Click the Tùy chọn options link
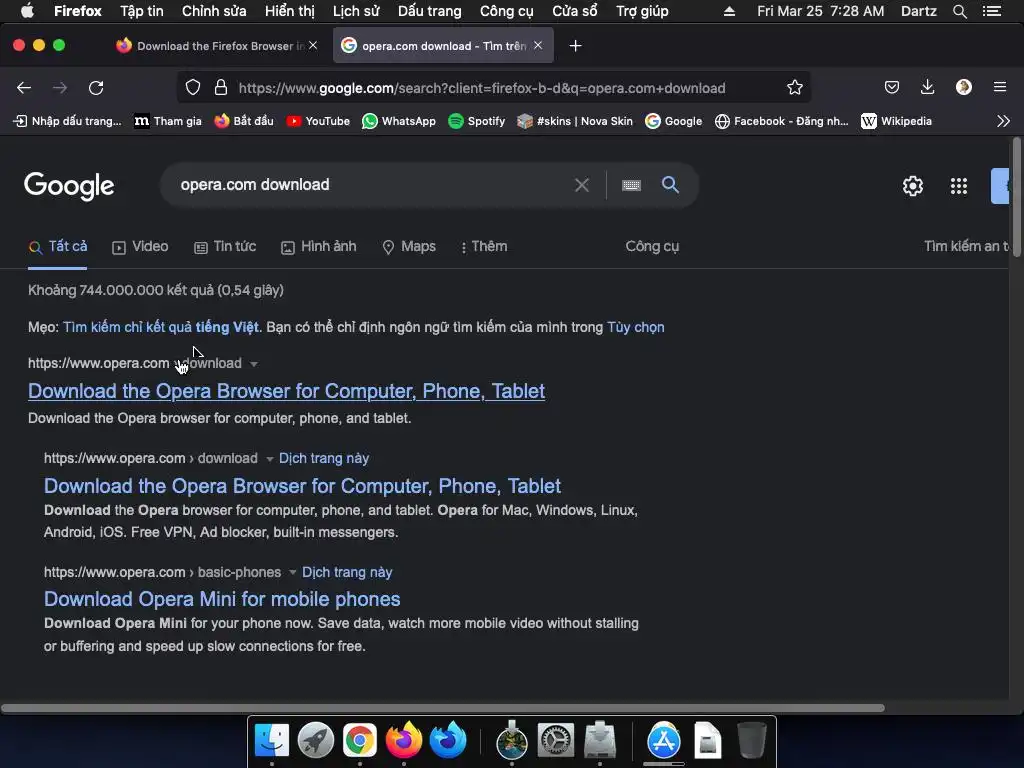The width and height of the screenshot is (1024, 768). pos(635,327)
